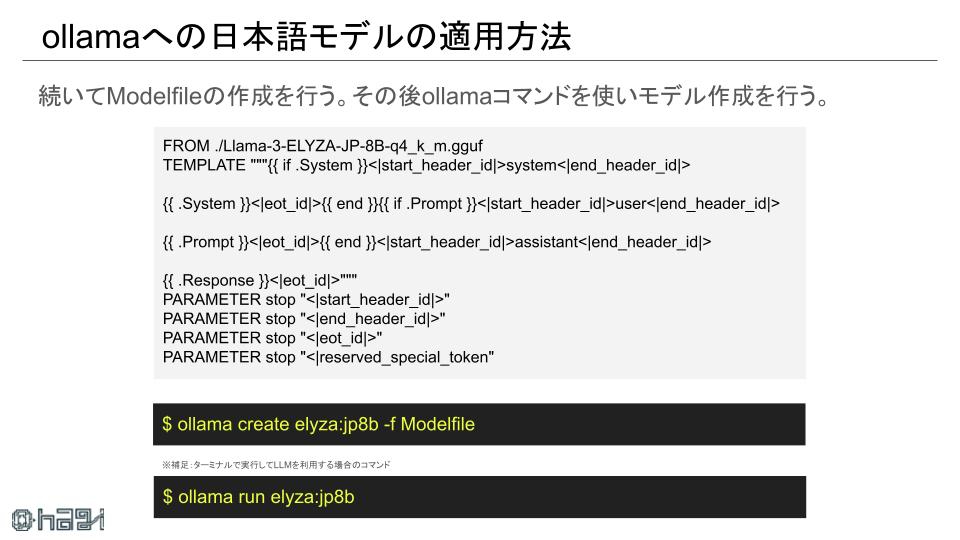Click the line starting '{{ .System }}<|eot_id|>'
This screenshot has width=960, height=540.
coord(471,204)
